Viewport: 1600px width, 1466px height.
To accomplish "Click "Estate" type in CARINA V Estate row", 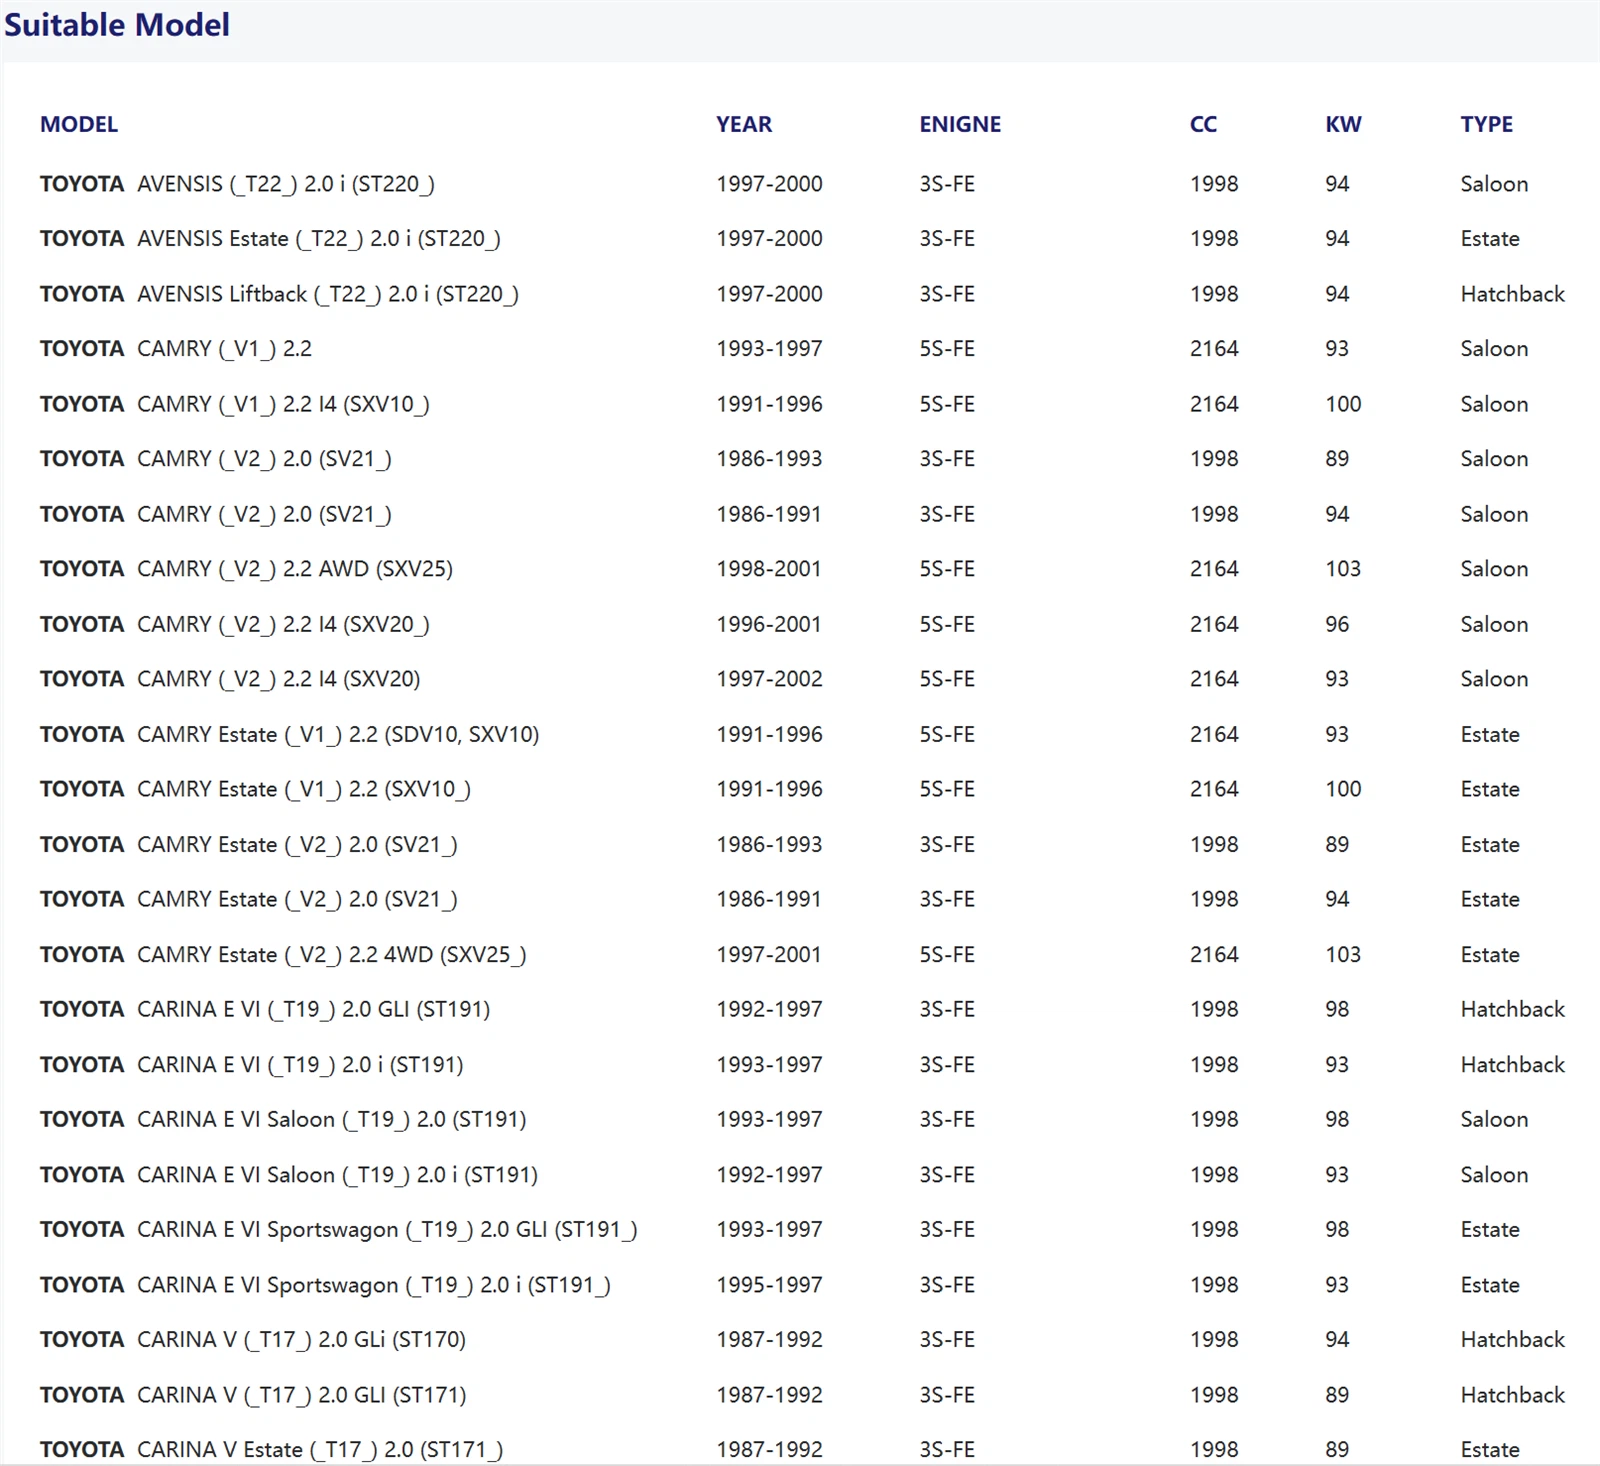I will [1490, 1450].
